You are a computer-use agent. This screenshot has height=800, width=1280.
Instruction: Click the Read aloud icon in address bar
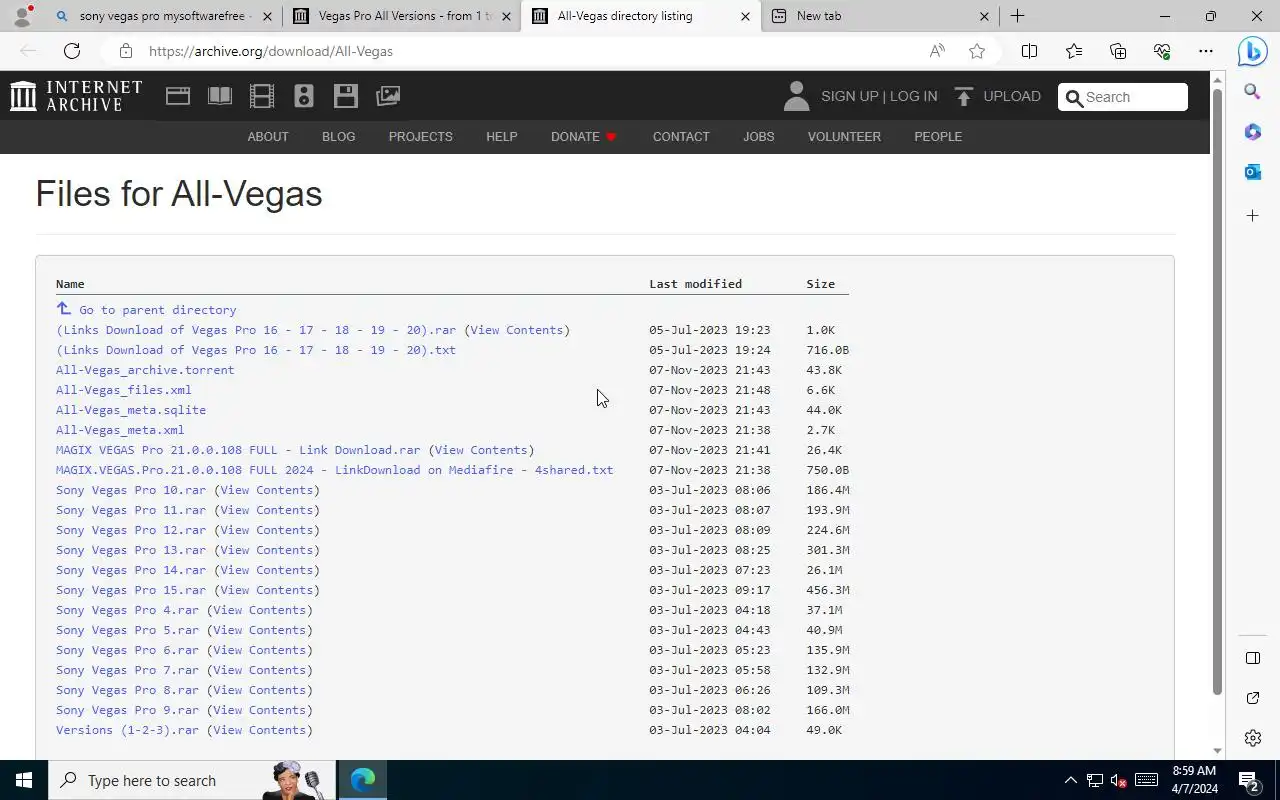(937, 51)
